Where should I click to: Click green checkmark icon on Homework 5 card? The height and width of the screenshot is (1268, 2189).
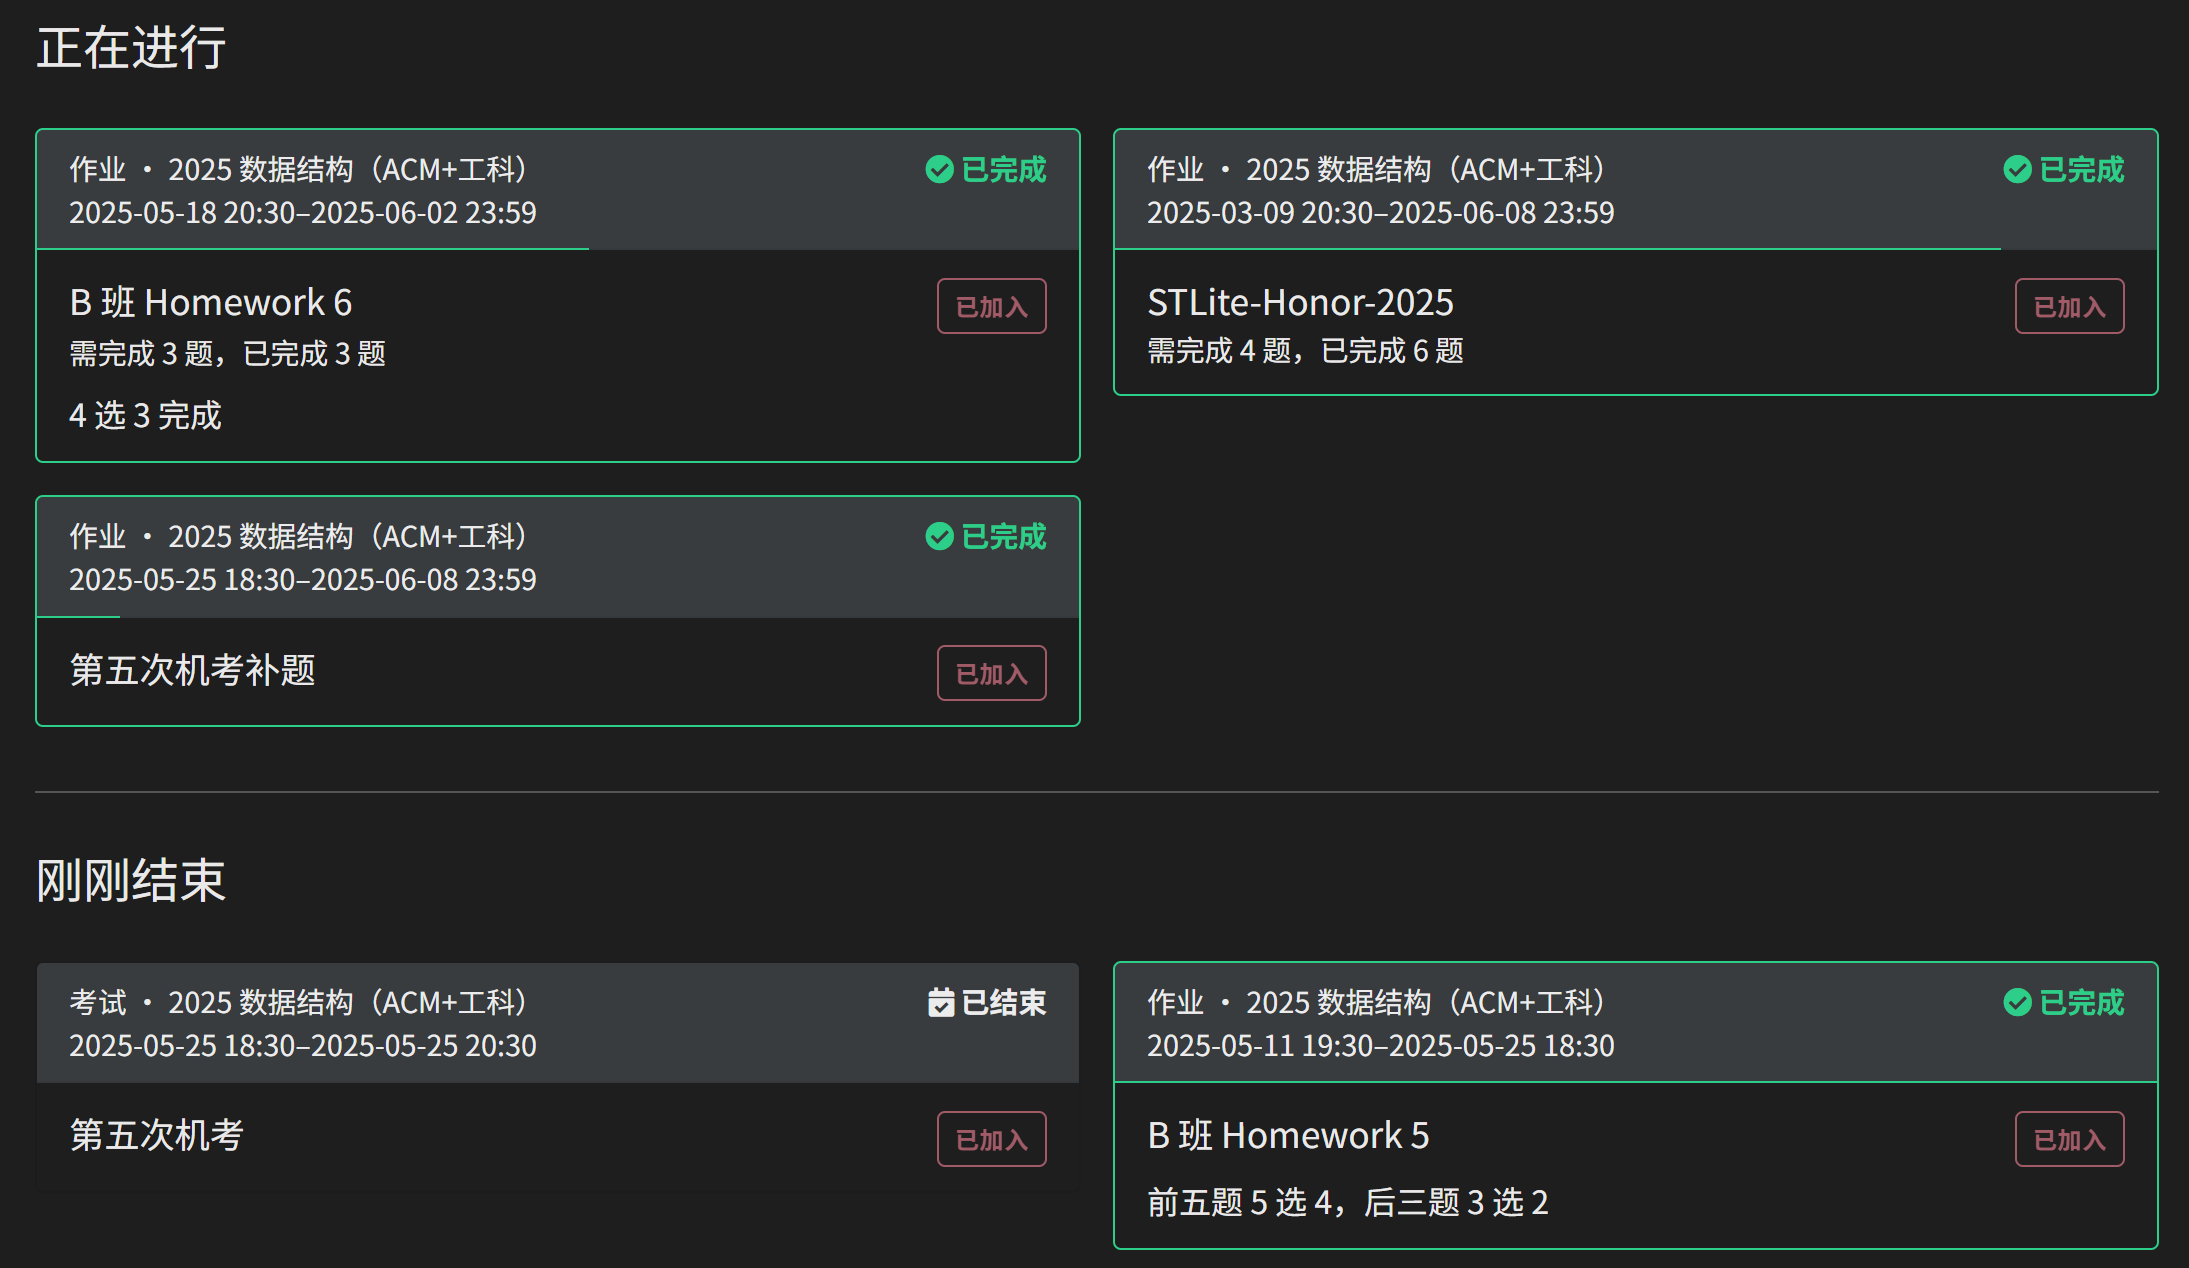(2017, 1002)
